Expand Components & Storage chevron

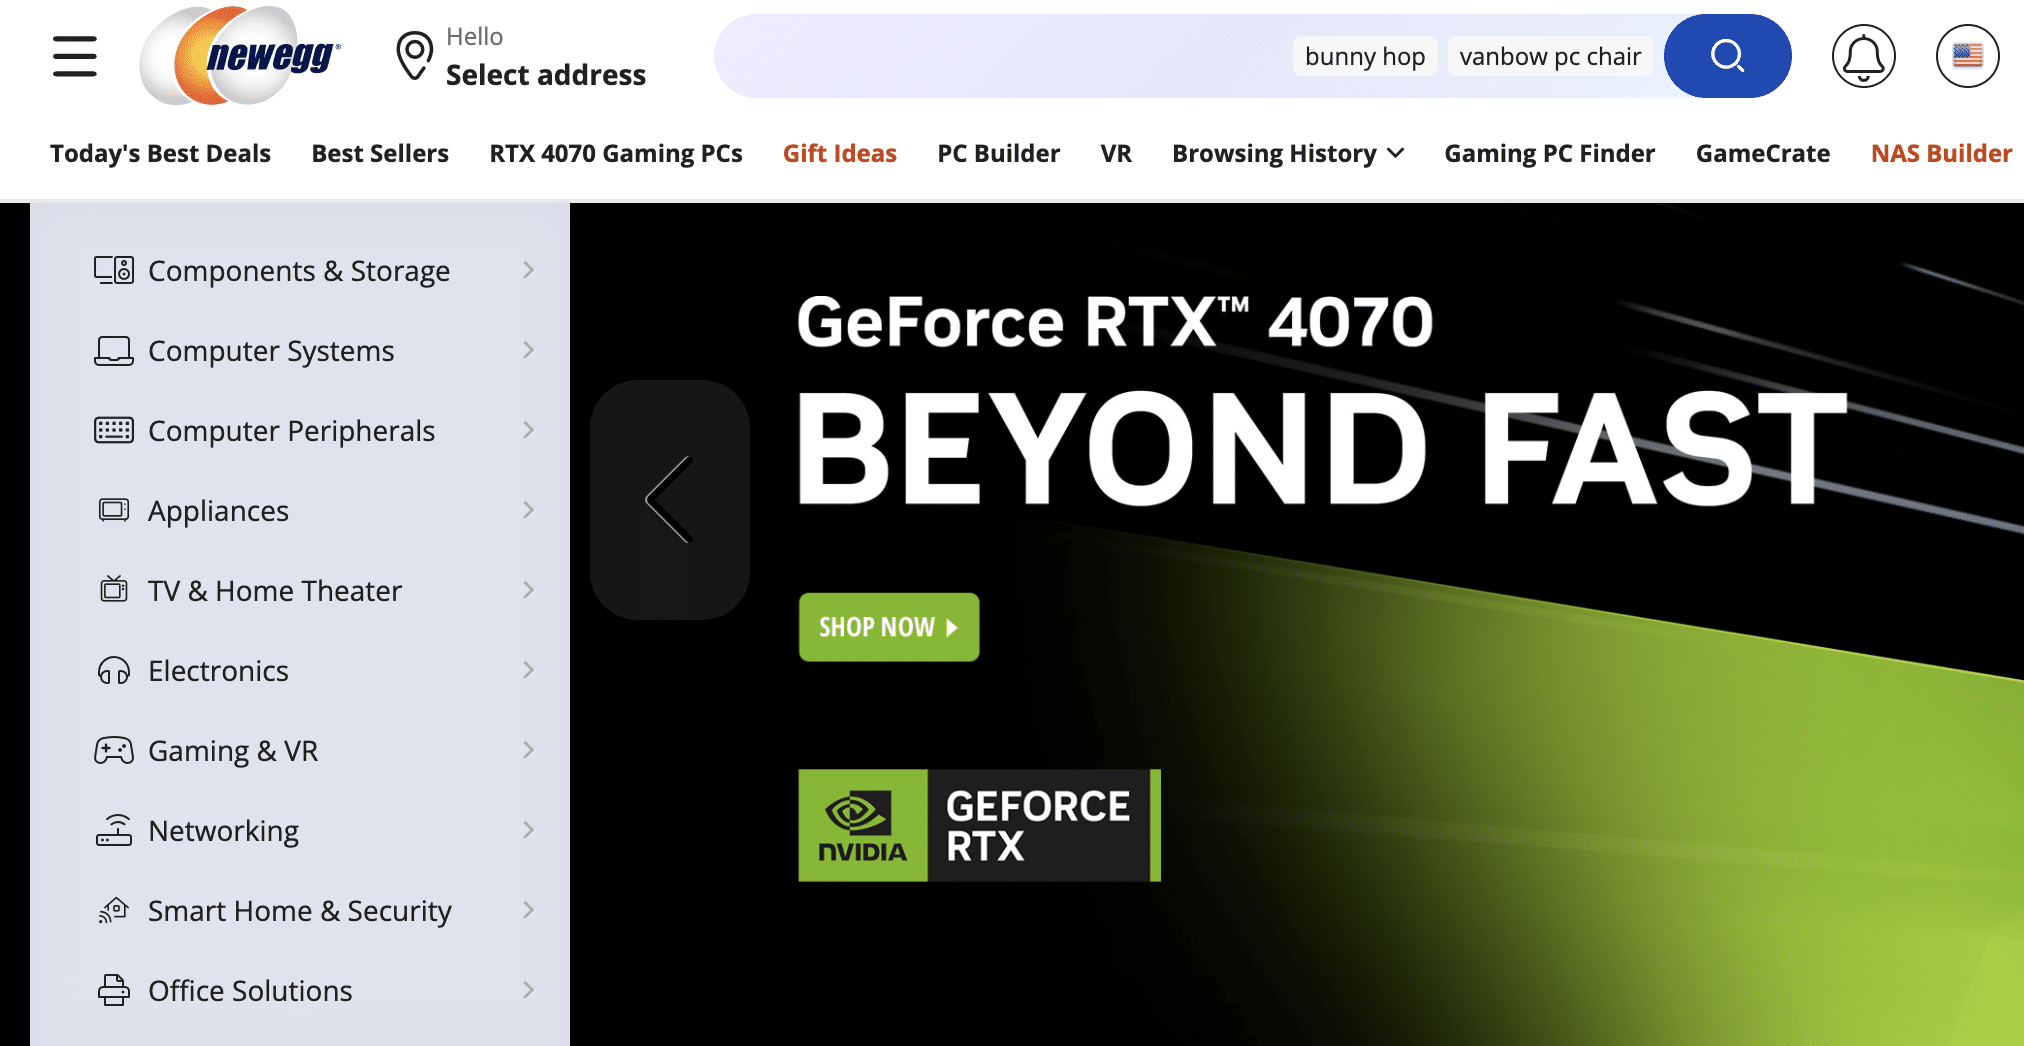click(528, 270)
